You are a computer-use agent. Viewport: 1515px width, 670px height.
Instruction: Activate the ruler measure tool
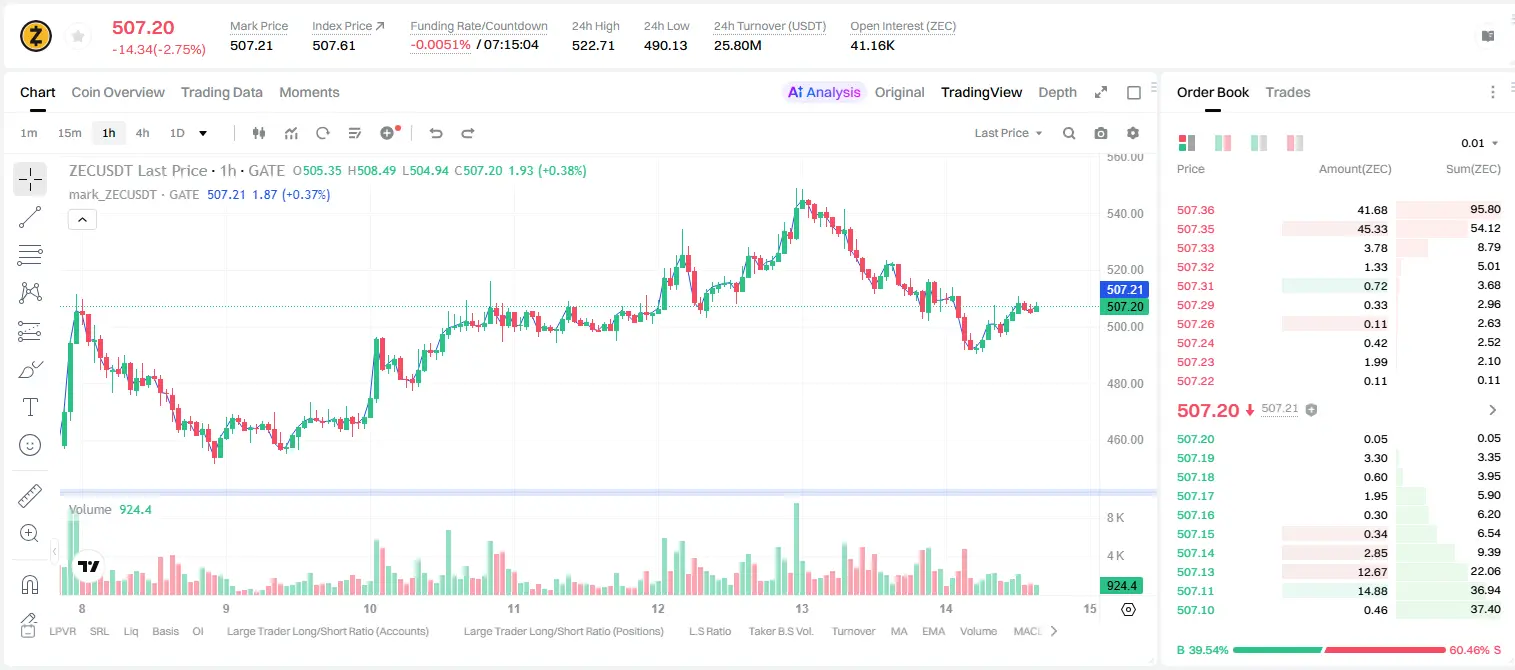30,496
